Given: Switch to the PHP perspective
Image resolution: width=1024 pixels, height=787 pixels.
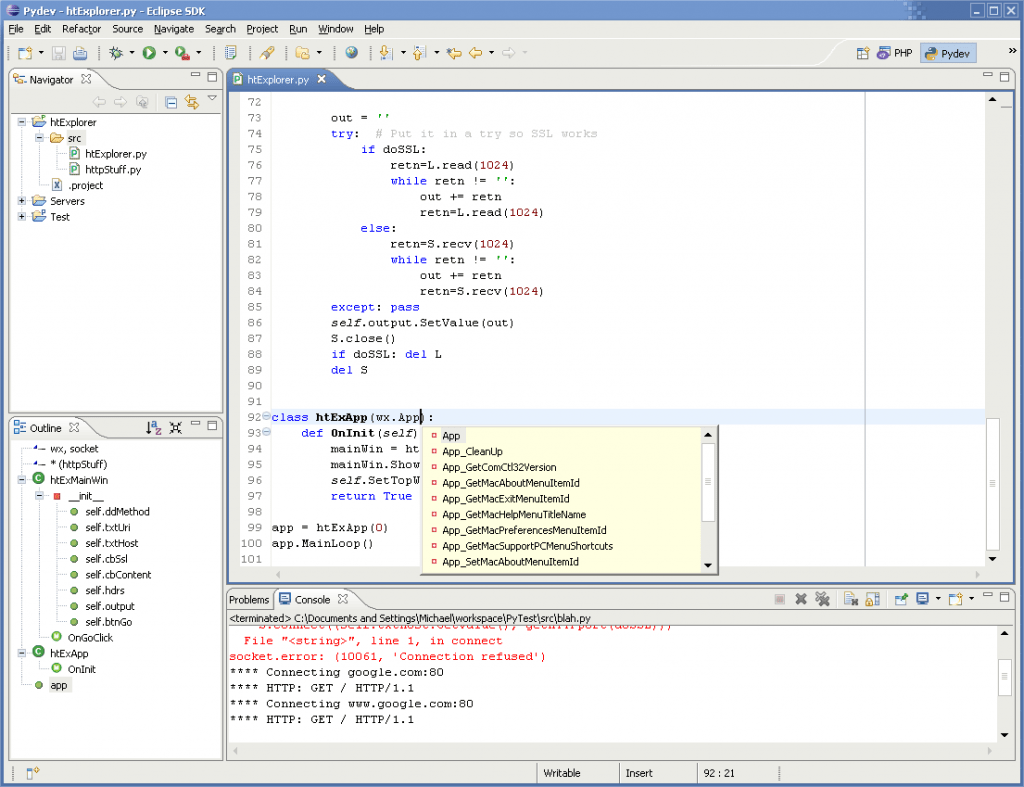Looking at the screenshot, I should click(895, 54).
